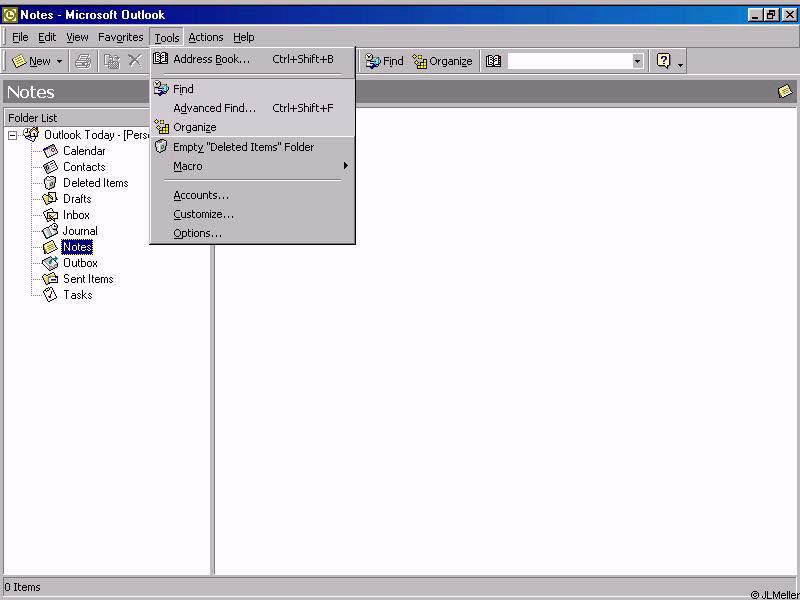The image size is (800, 600).
Task: Select Outlook Today - Personal Folders
Action: pos(97,135)
